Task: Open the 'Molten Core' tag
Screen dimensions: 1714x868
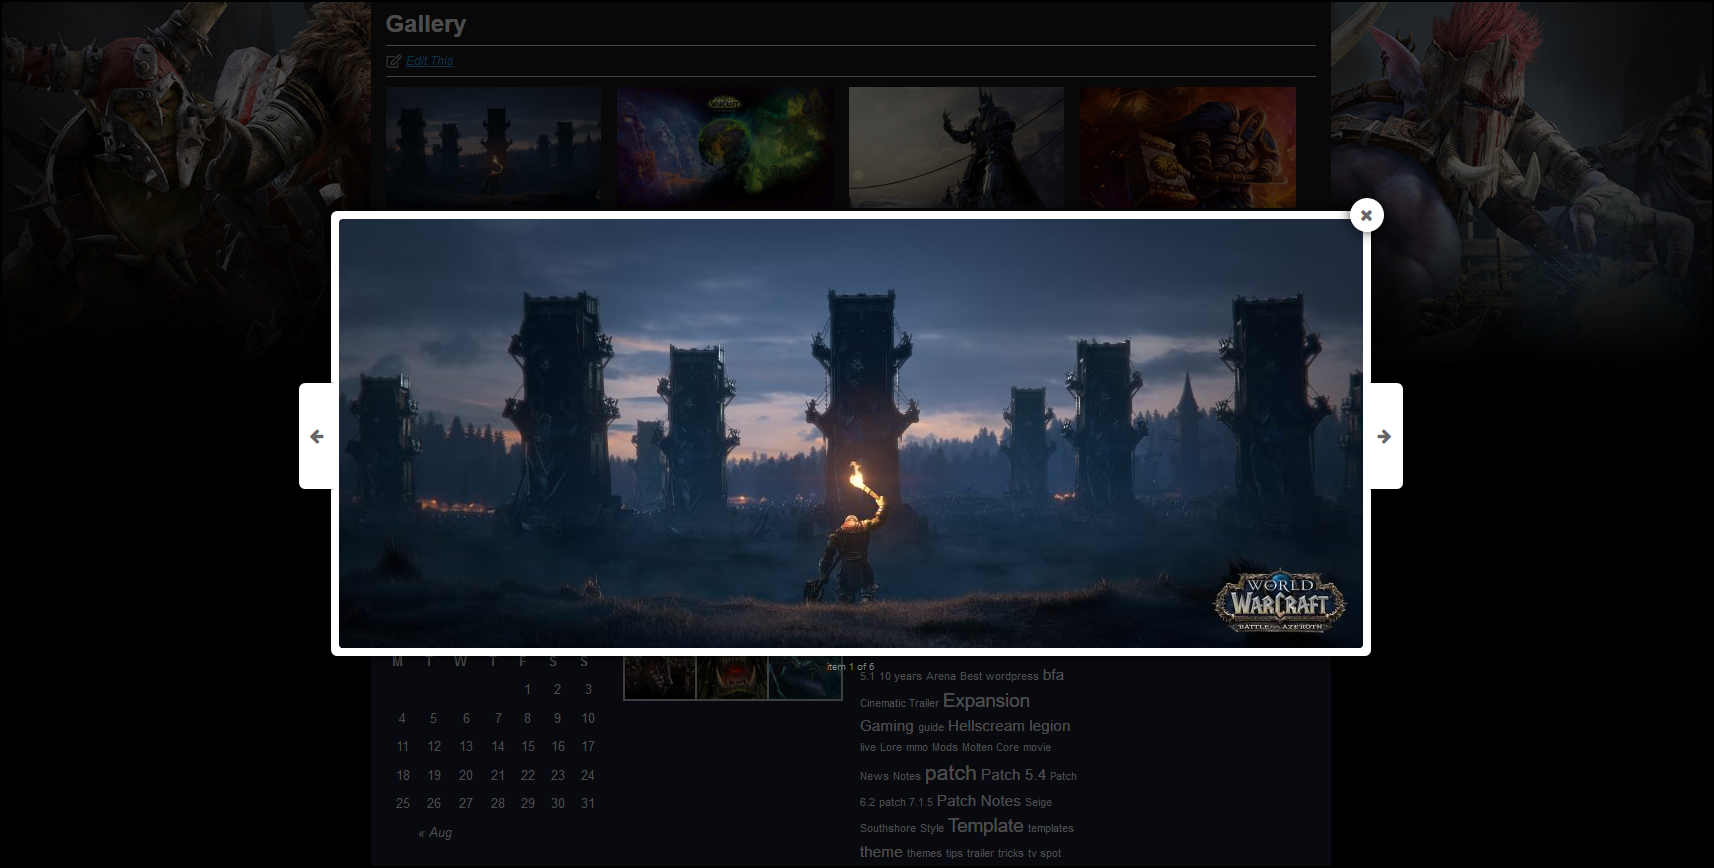Action: tap(990, 747)
